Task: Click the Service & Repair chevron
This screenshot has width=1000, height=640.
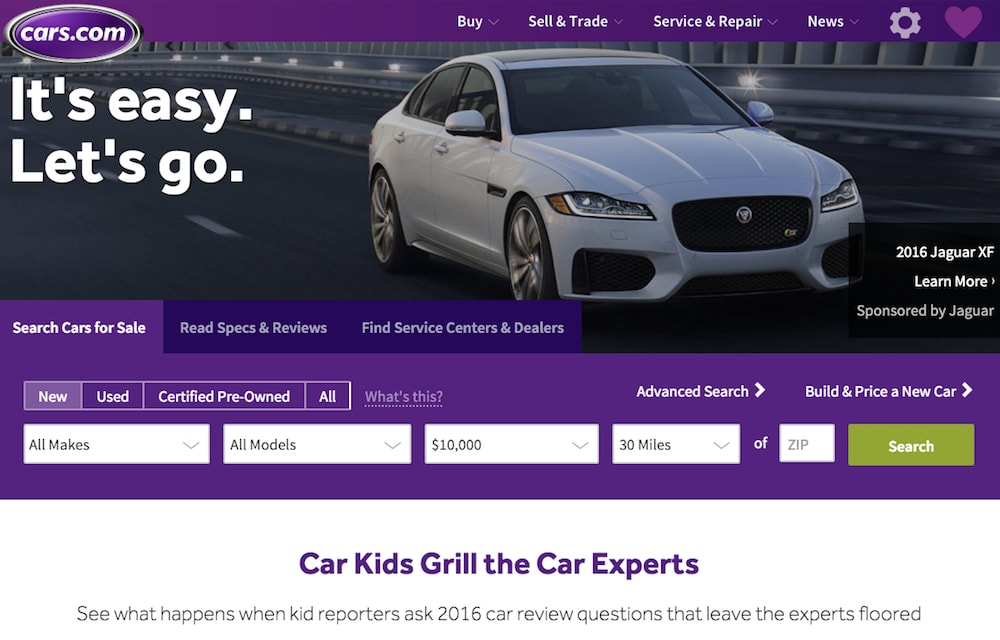Action: [x=773, y=22]
